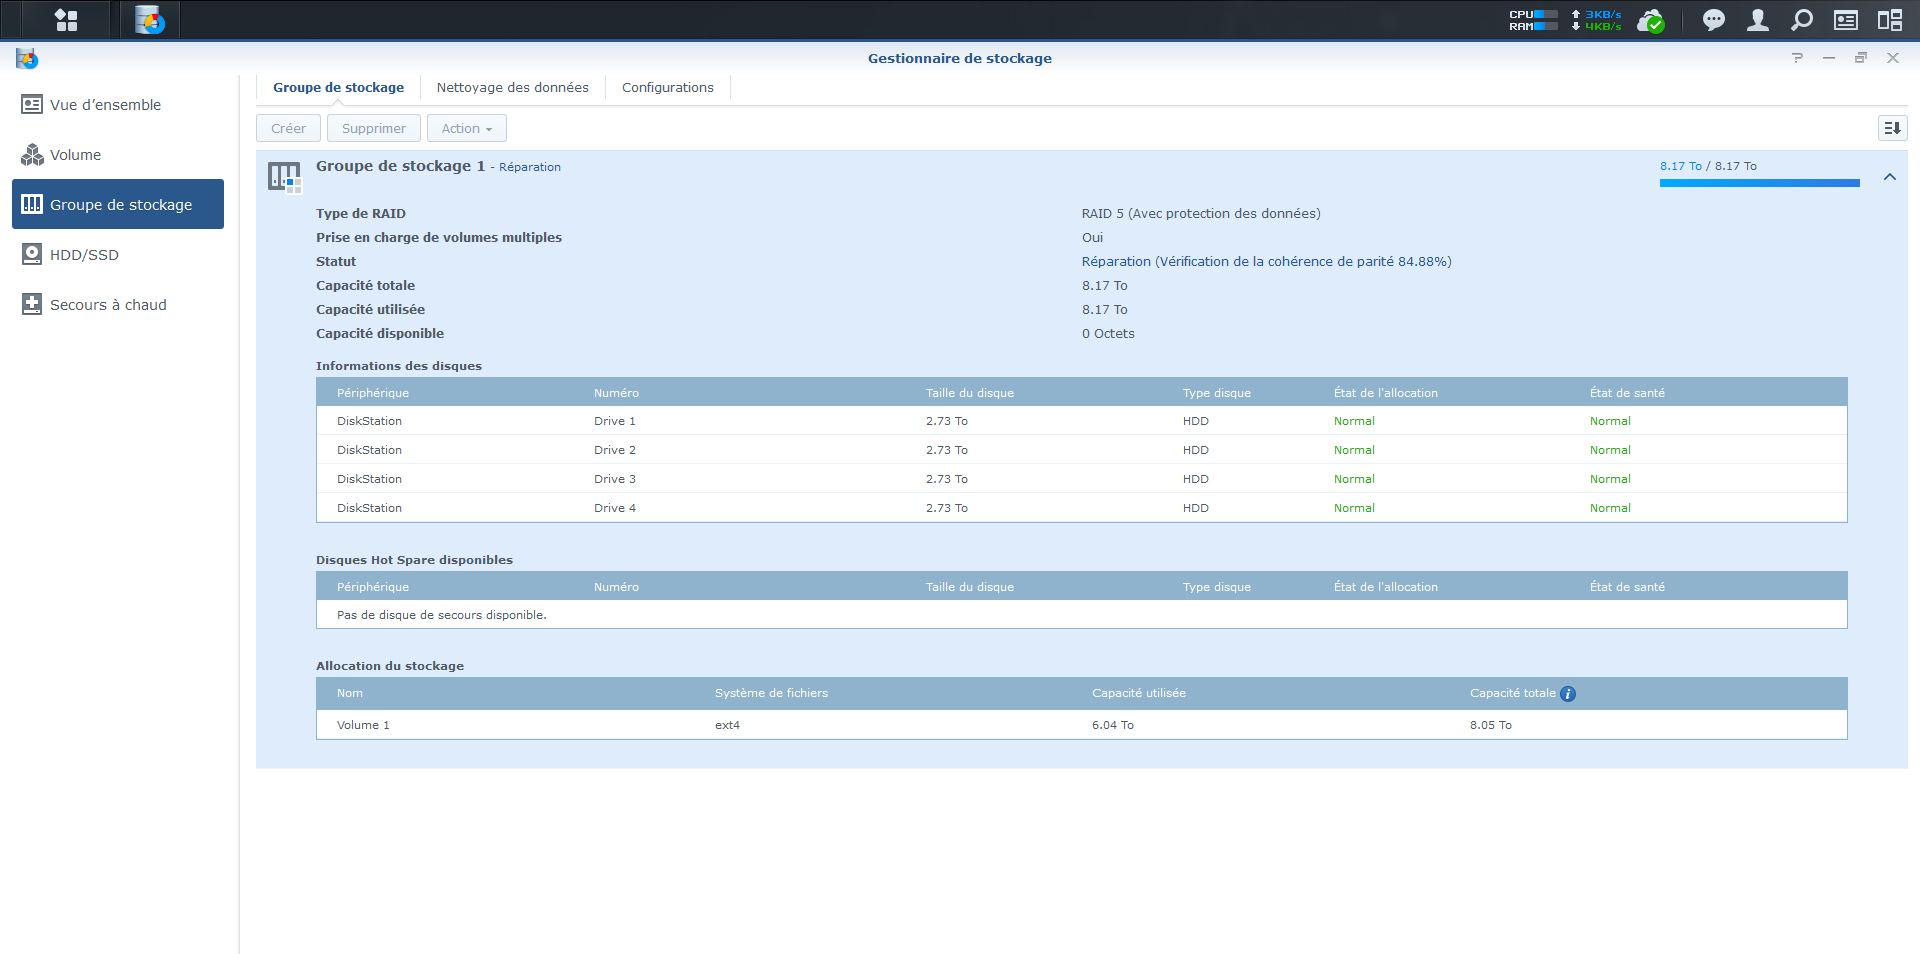Open the DSM main menu grid icon

click(x=66, y=20)
